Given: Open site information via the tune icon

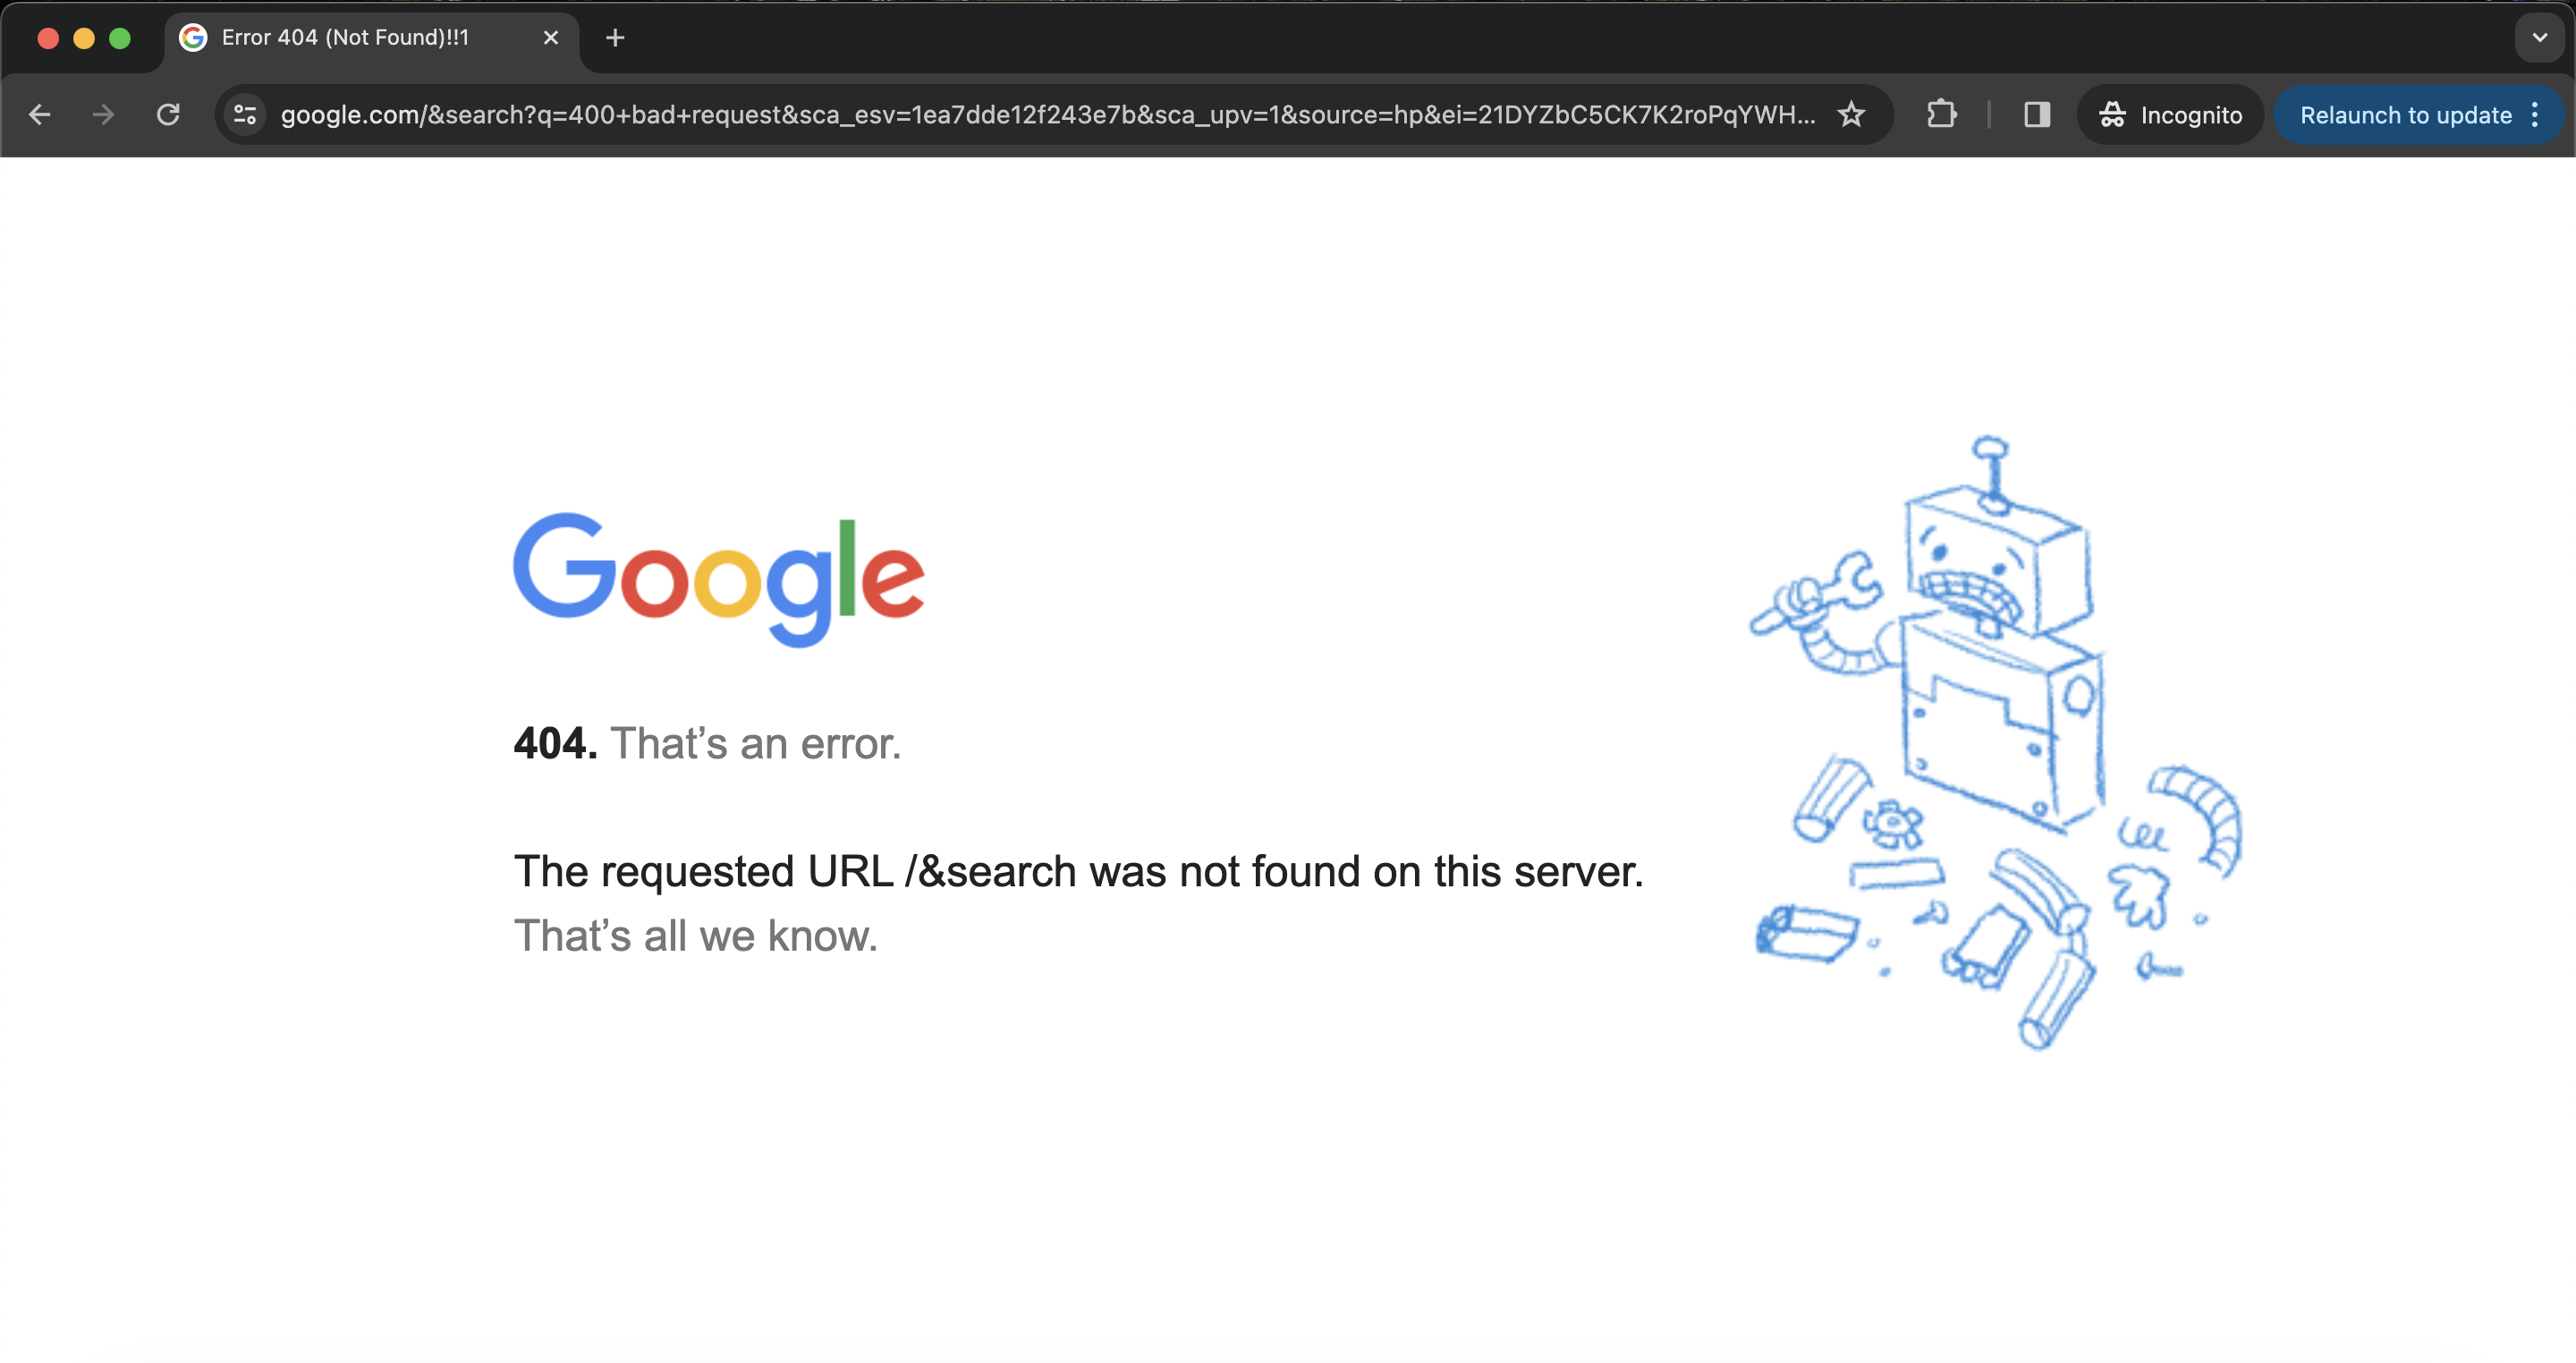Looking at the screenshot, I should click(x=244, y=114).
